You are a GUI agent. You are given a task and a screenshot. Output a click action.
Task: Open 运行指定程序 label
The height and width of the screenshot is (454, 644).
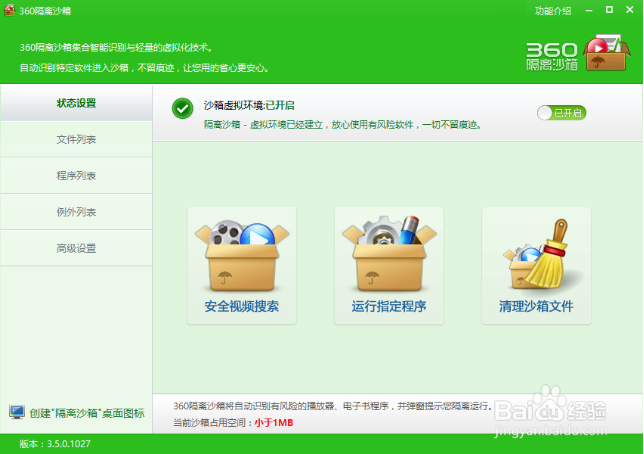click(x=389, y=306)
